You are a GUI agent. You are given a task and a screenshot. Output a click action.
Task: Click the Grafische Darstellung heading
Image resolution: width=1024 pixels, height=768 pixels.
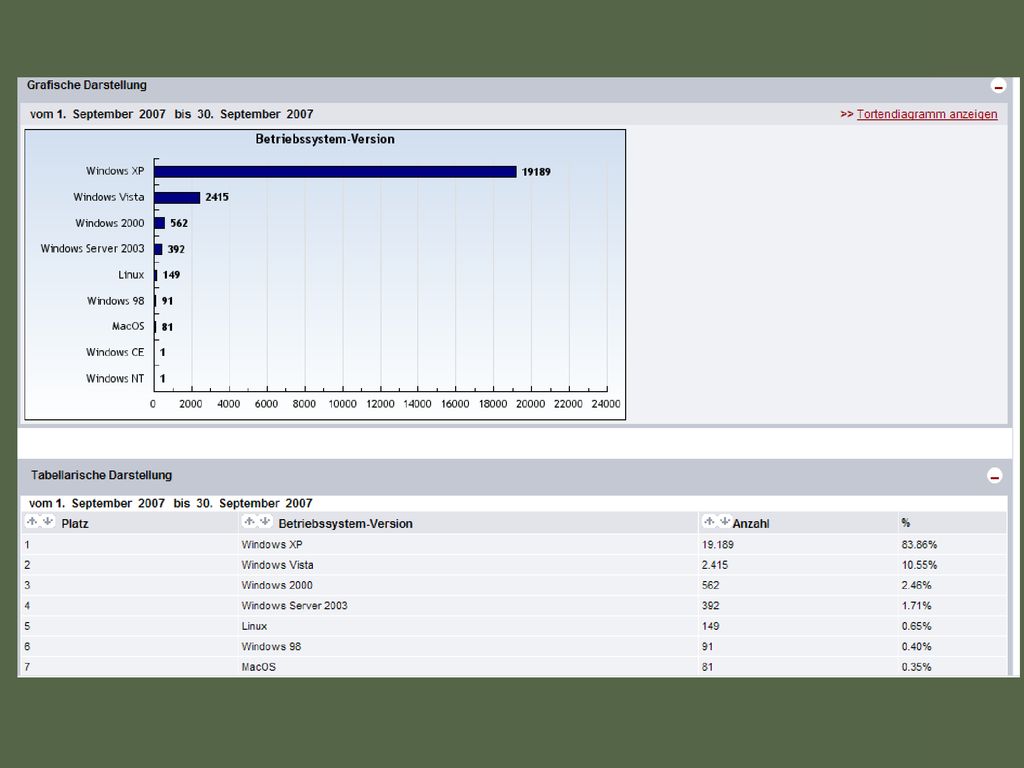coord(87,85)
